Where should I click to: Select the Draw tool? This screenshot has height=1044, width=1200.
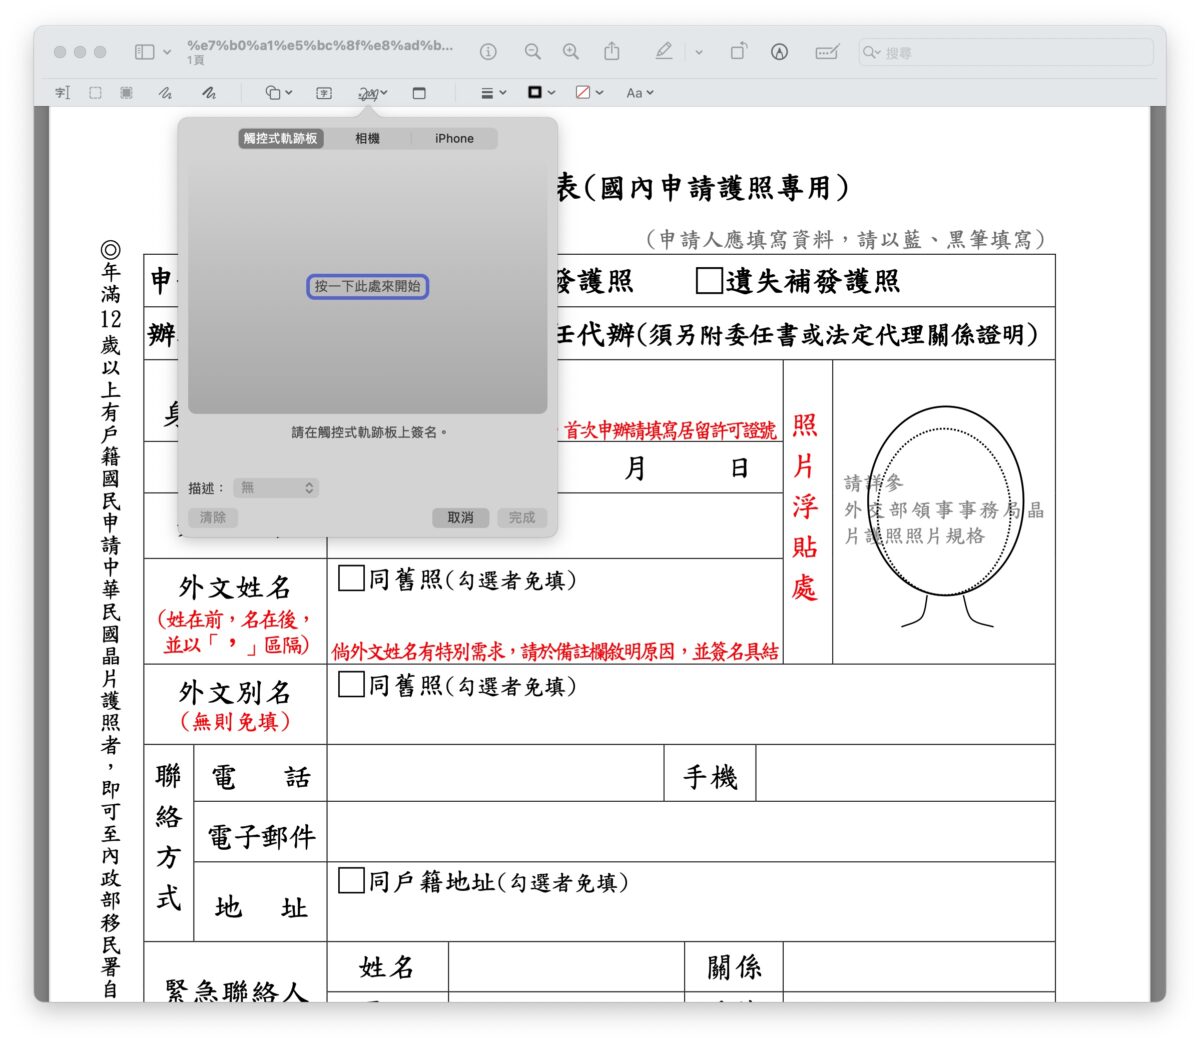(208, 93)
